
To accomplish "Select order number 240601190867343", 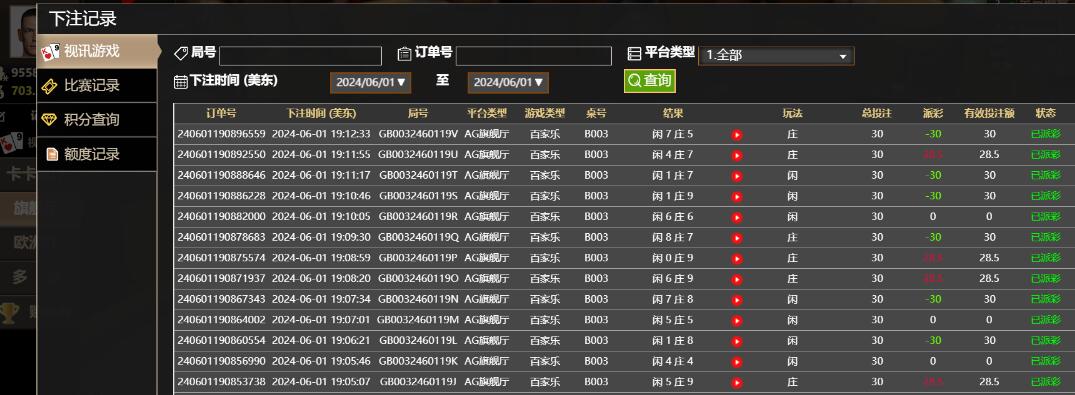I will (x=221, y=299).
